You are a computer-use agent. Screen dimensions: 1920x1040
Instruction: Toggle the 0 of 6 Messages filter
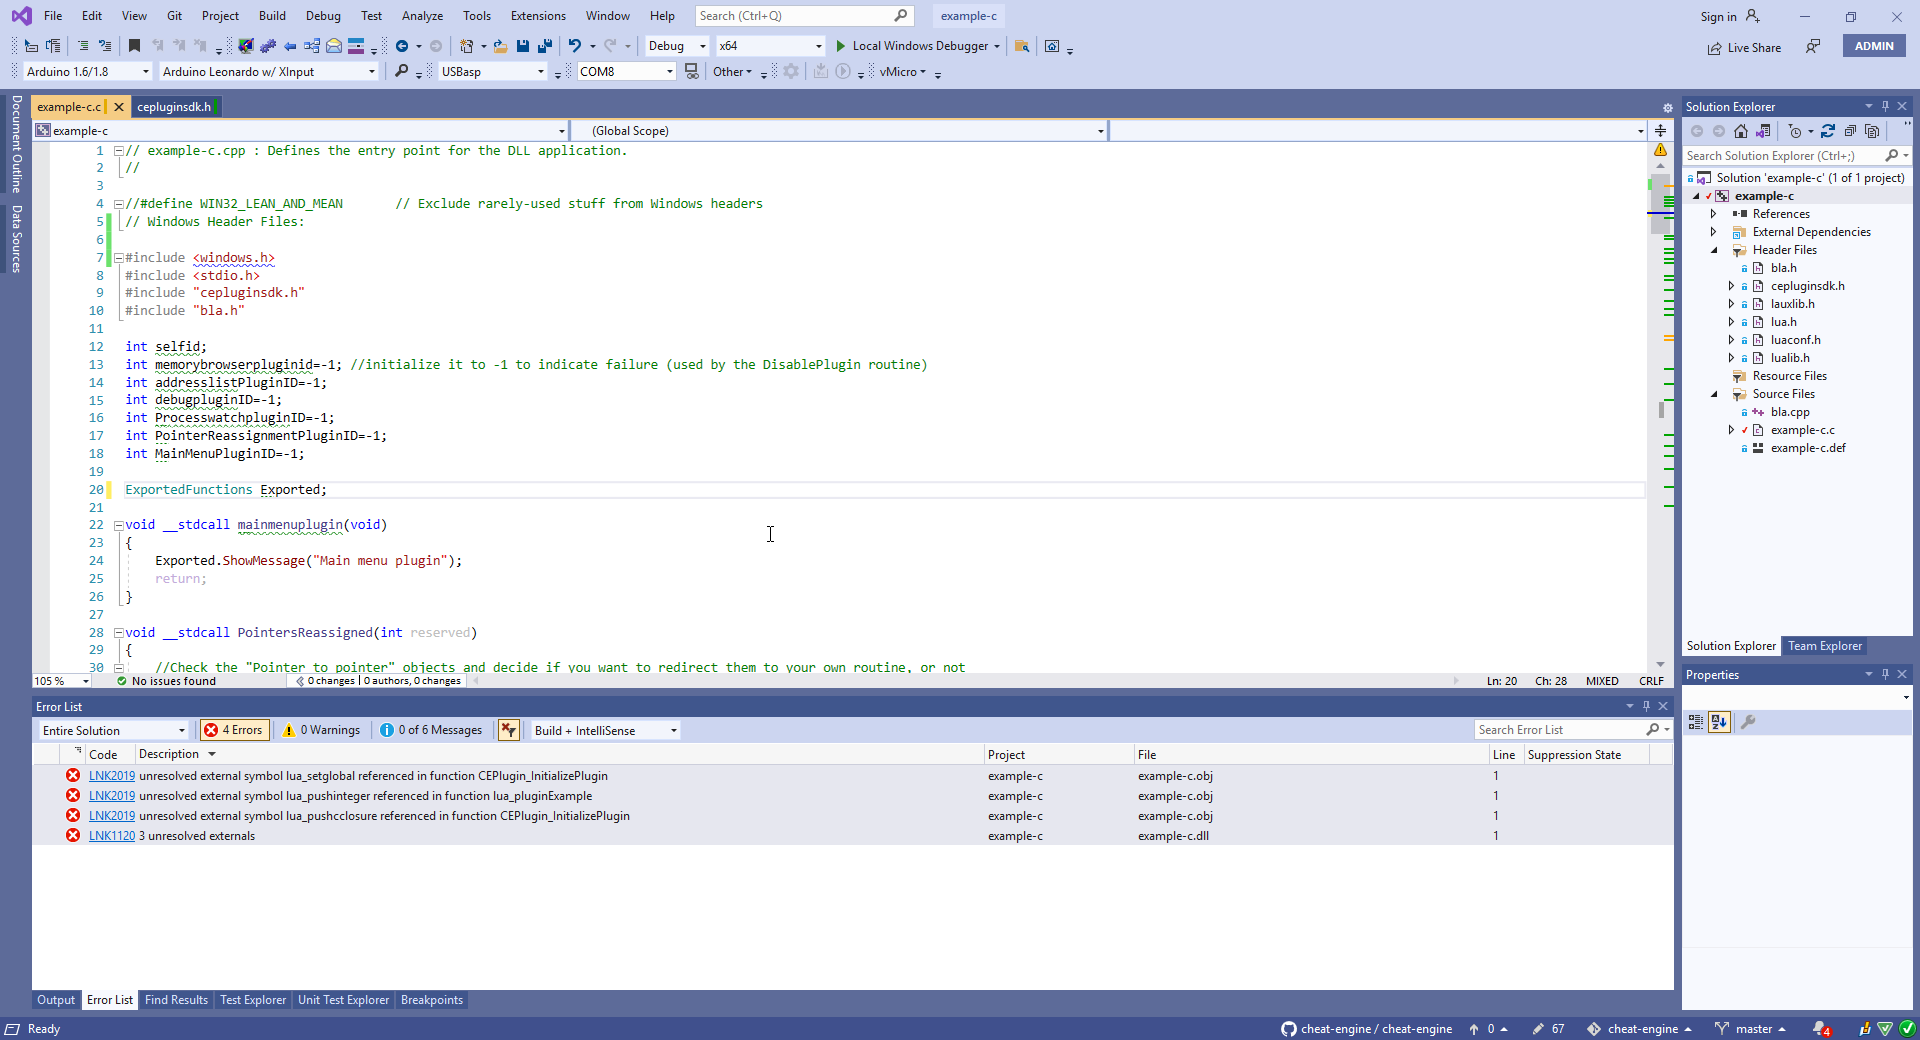point(431,730)
